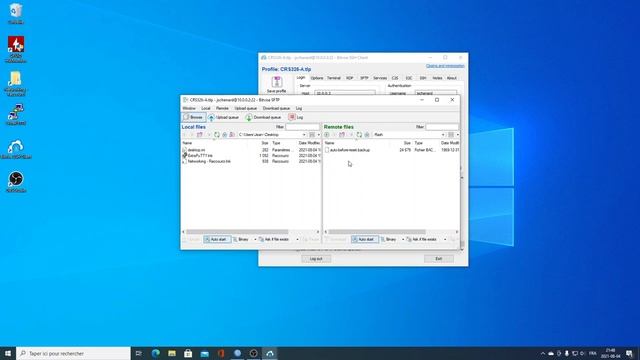640x360 pixels.
Task: Sort local files by Type column header
Action: click(x=276, y=143)
